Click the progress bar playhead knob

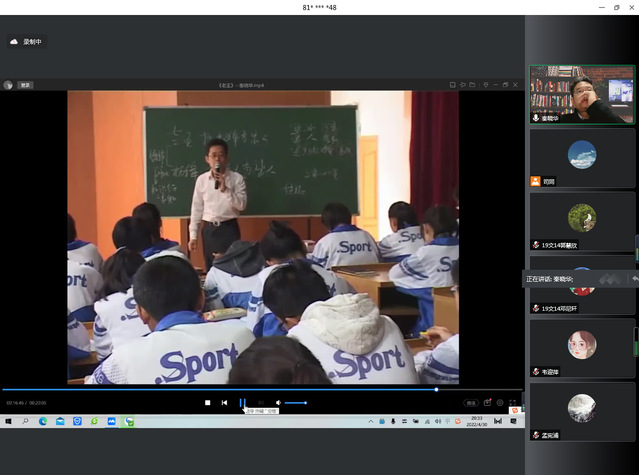point(436,389)
